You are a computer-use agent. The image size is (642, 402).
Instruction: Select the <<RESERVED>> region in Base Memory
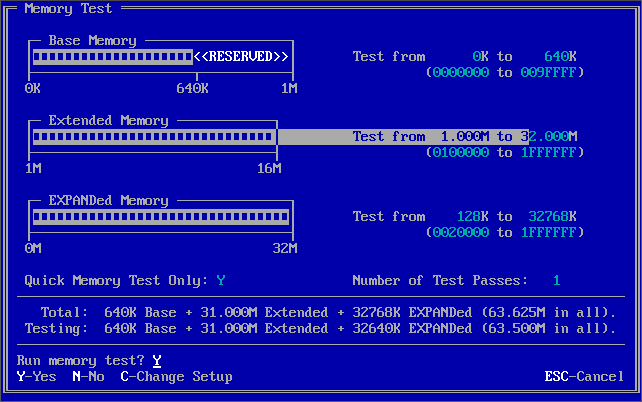point(241,57)
